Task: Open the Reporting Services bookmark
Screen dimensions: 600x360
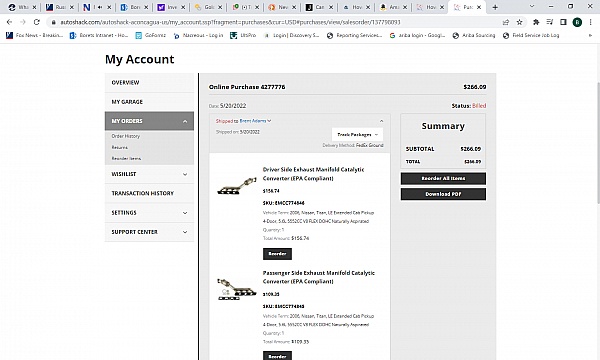Action: pyautogui.click(x=354, y=35)
